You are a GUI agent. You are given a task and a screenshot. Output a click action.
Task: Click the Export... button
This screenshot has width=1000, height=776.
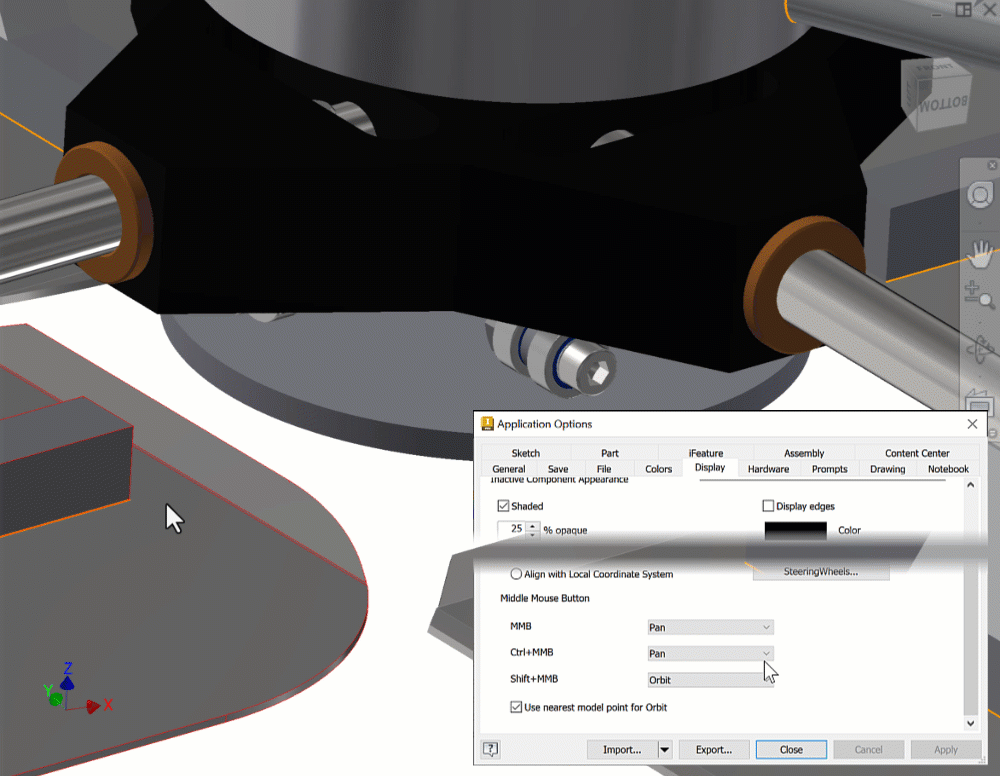(x=714, y=750)
